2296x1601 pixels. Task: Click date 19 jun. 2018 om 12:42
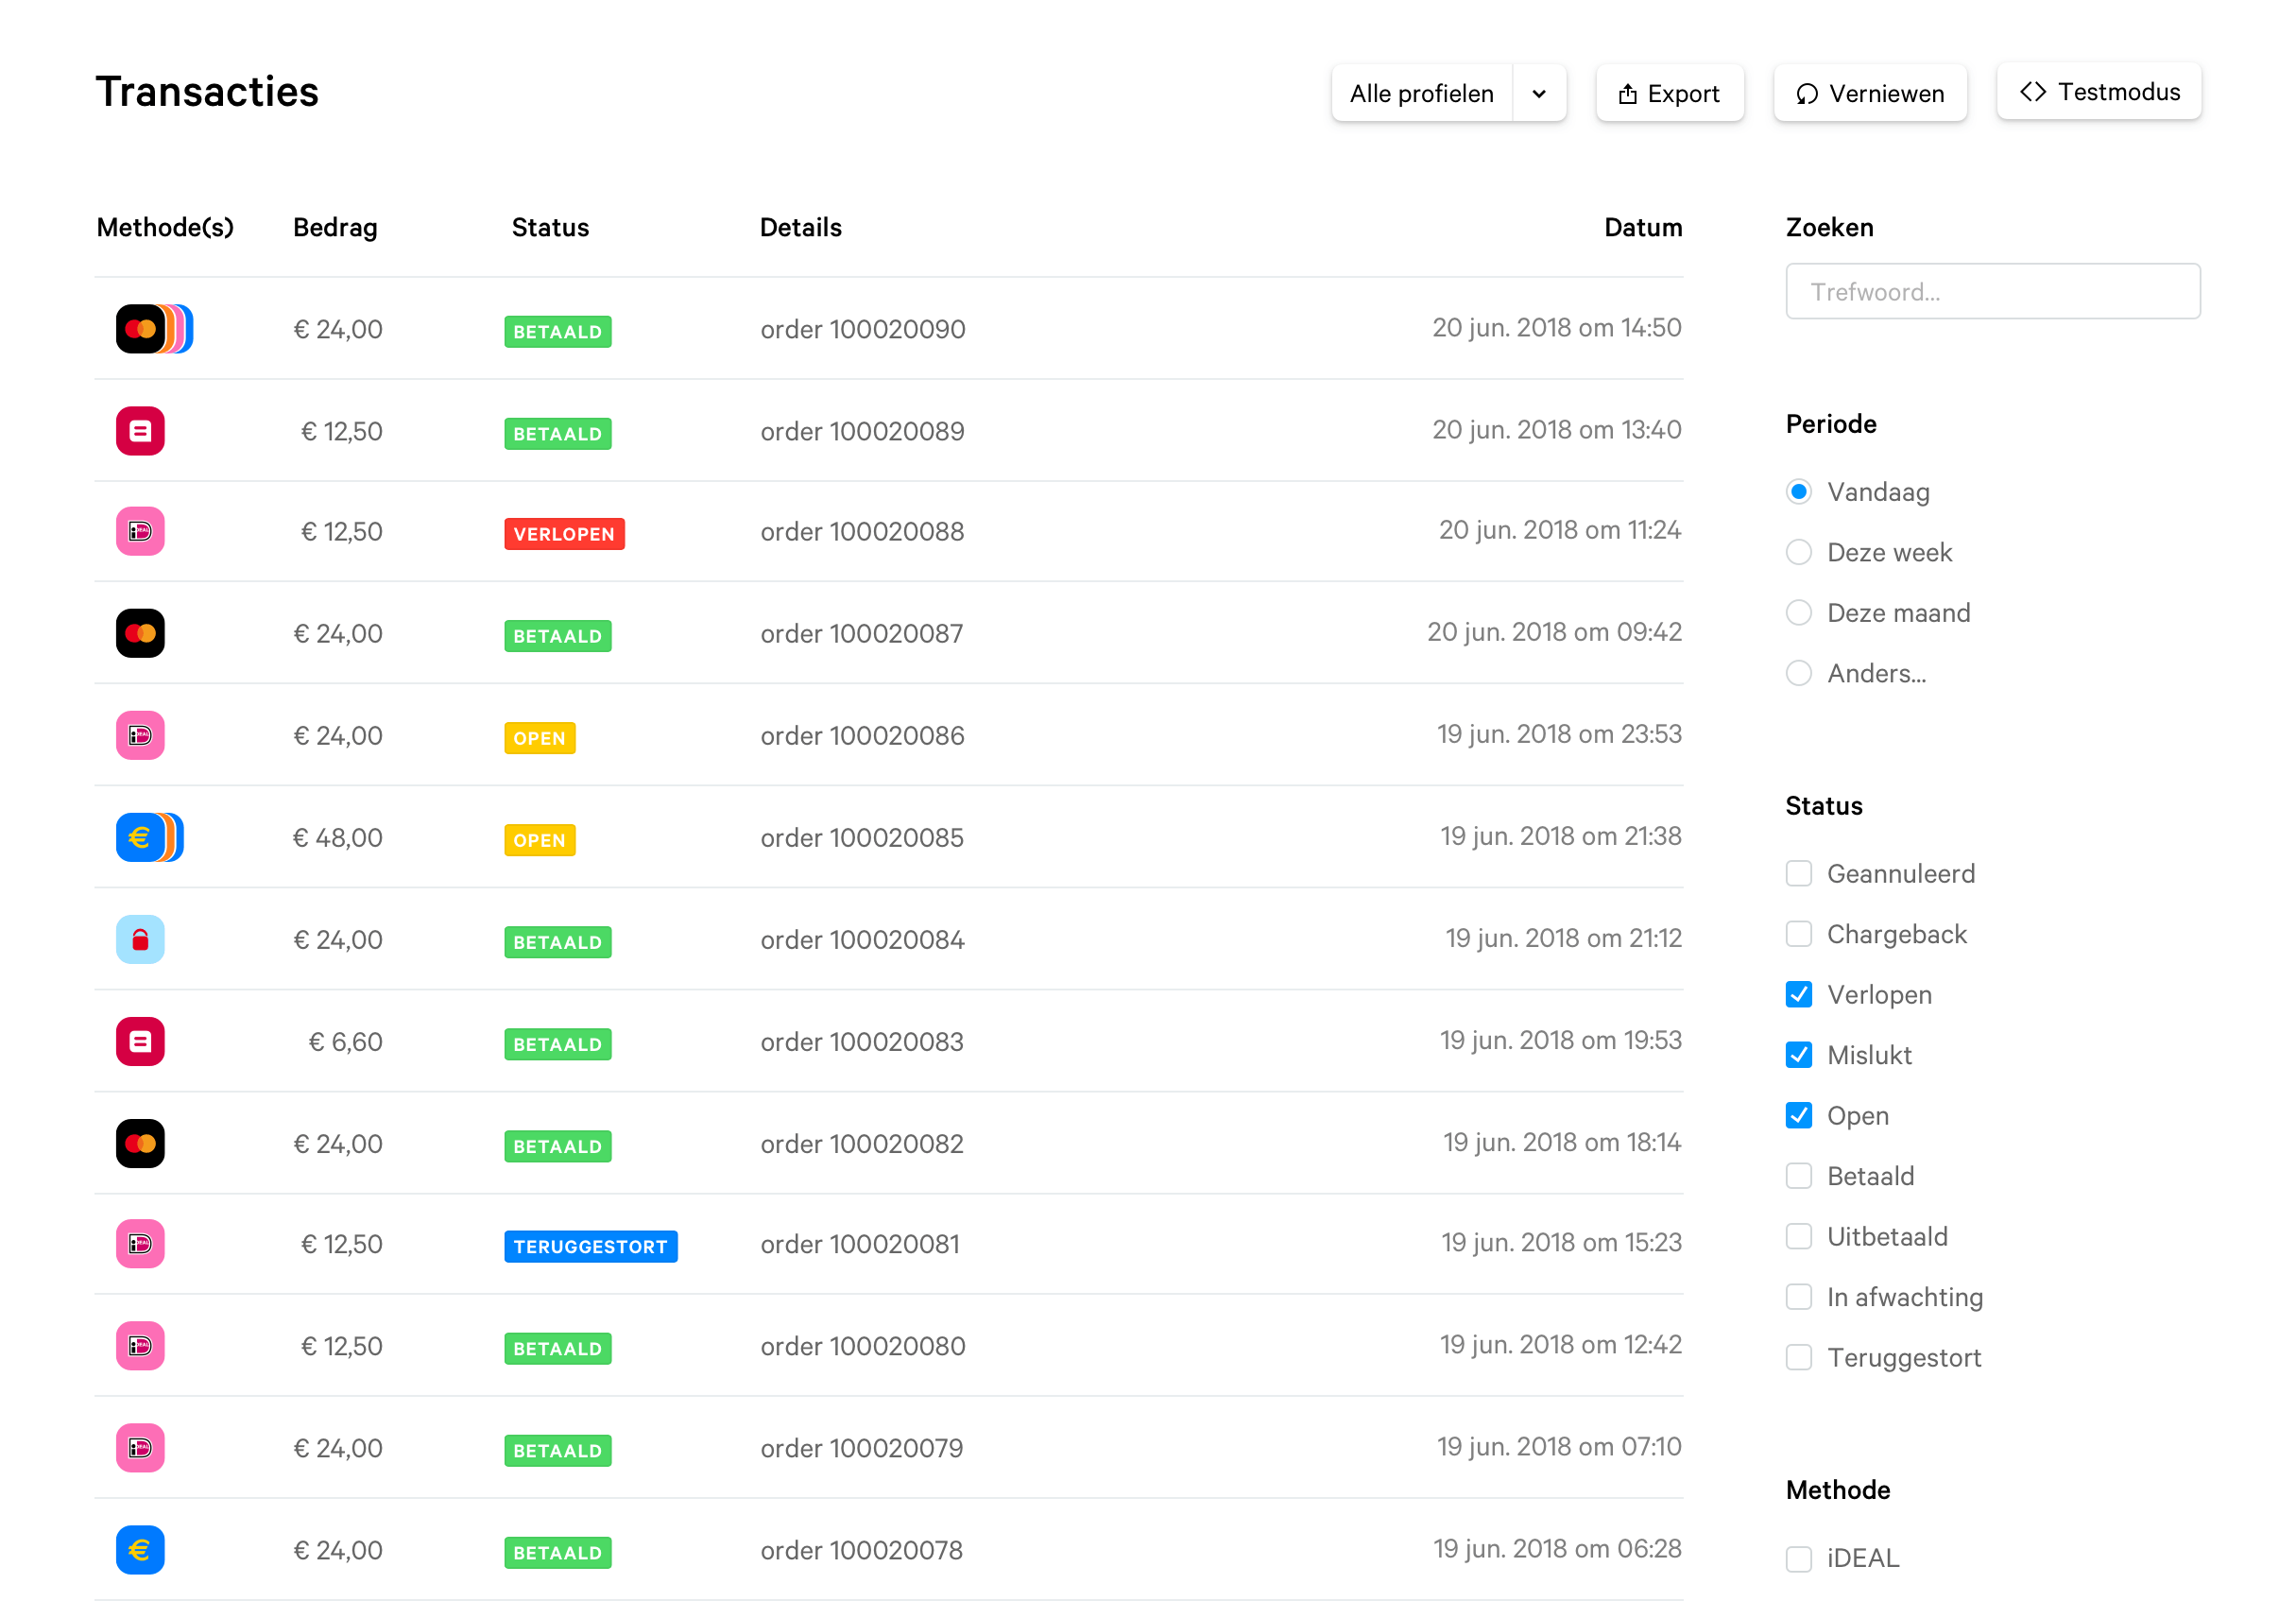tap(1560, 1343)
